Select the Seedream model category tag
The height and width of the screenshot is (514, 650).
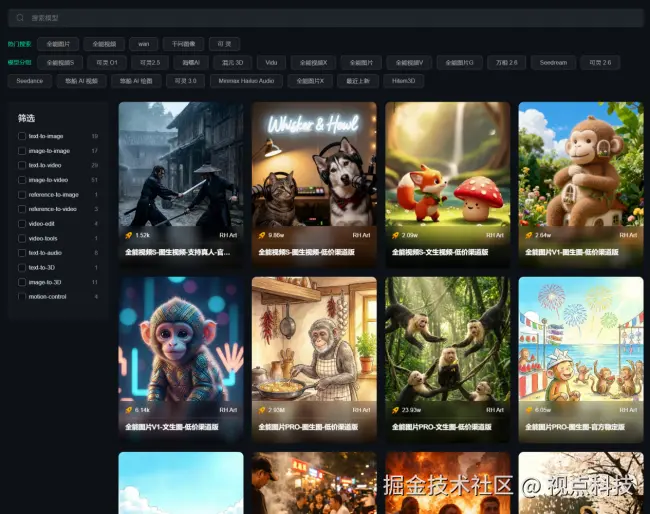[x=552, y=62]
